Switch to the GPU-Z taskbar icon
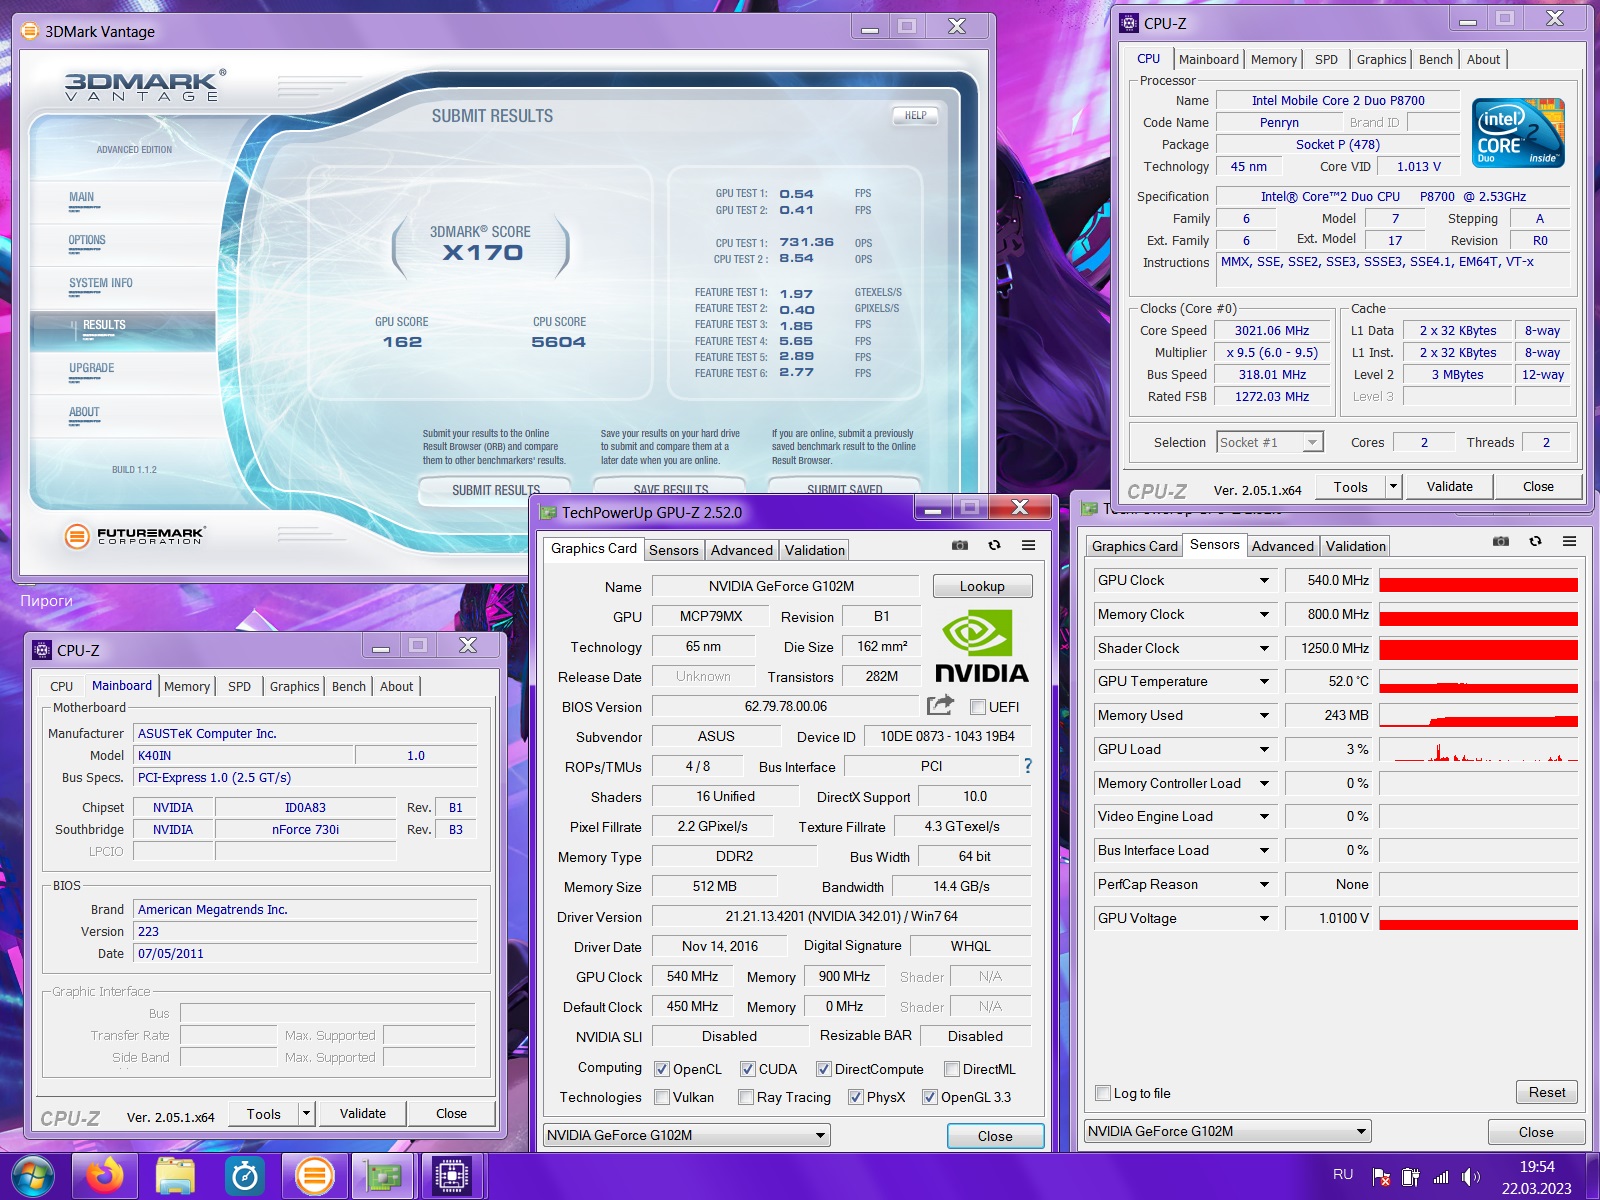 pos(383,1176)
